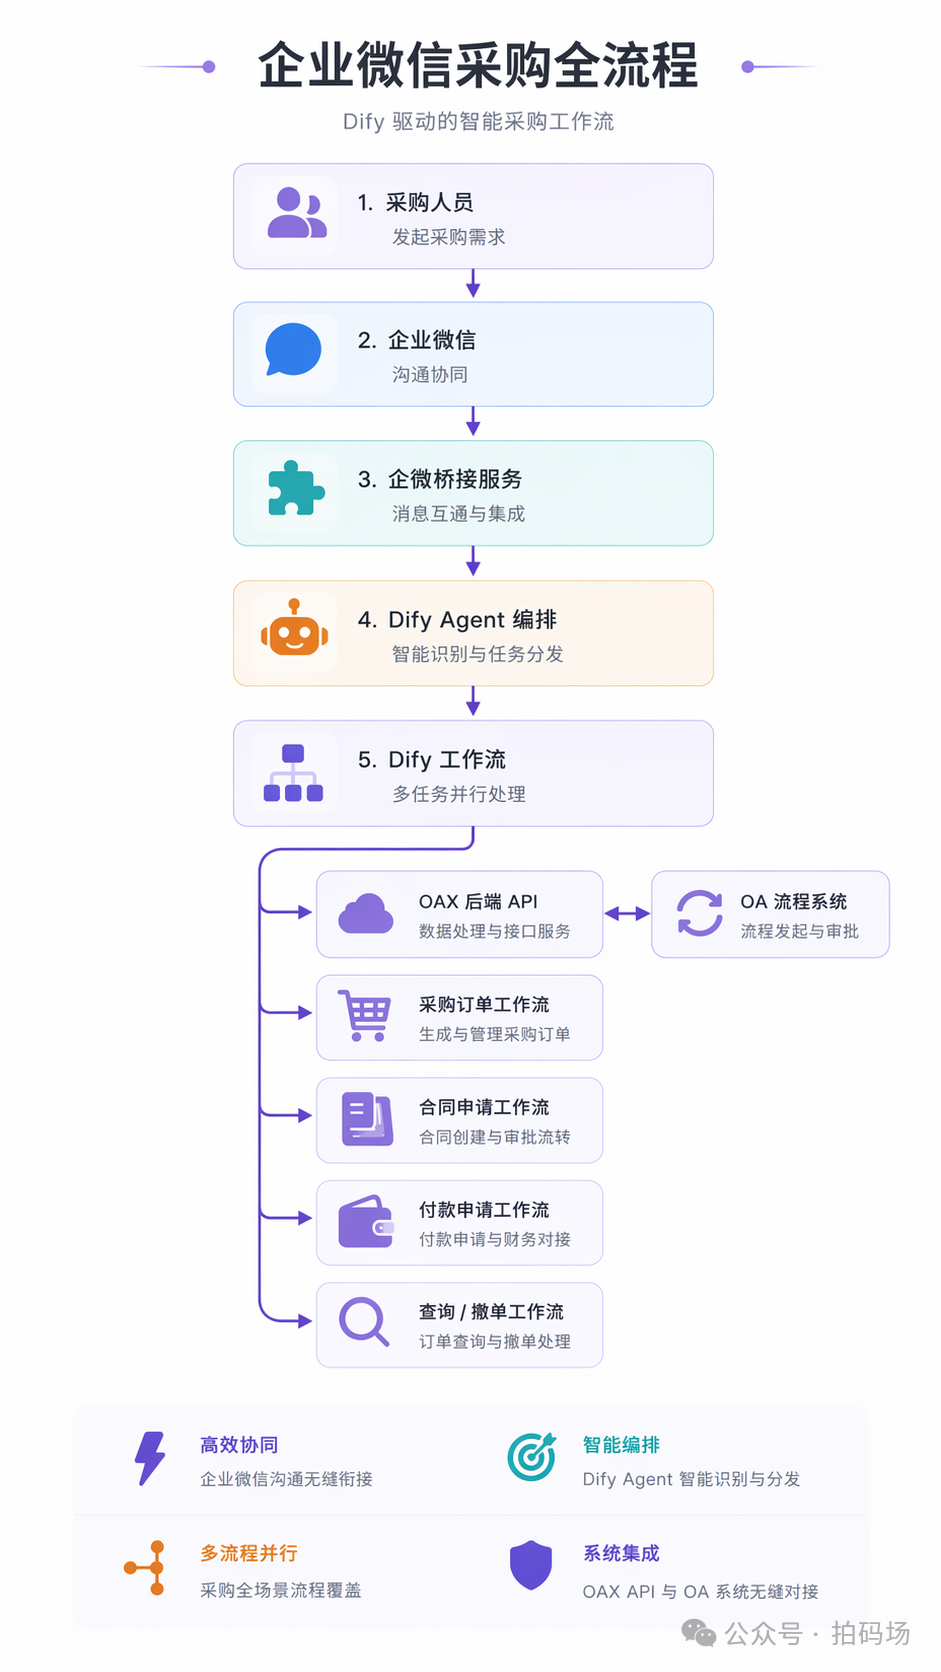Select the text 智能识别与任务分发
The height and width of the screenshot is (1672, 941).
[478, 653]
